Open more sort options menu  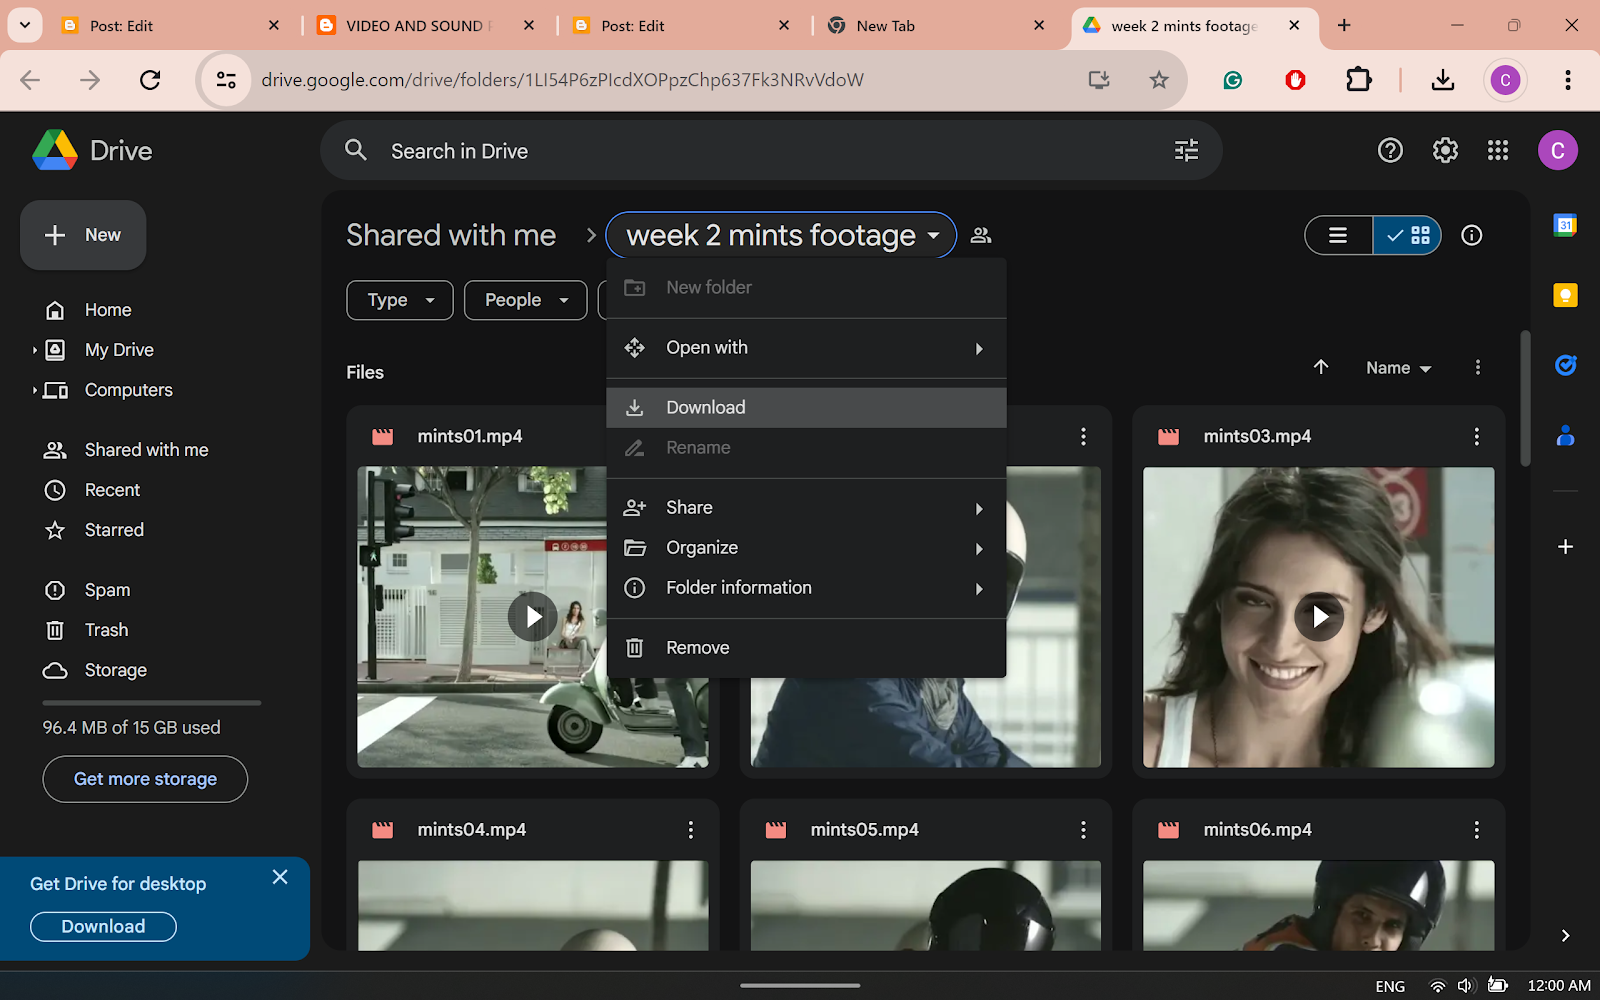pyautogui.click(x=1477, y=367)
